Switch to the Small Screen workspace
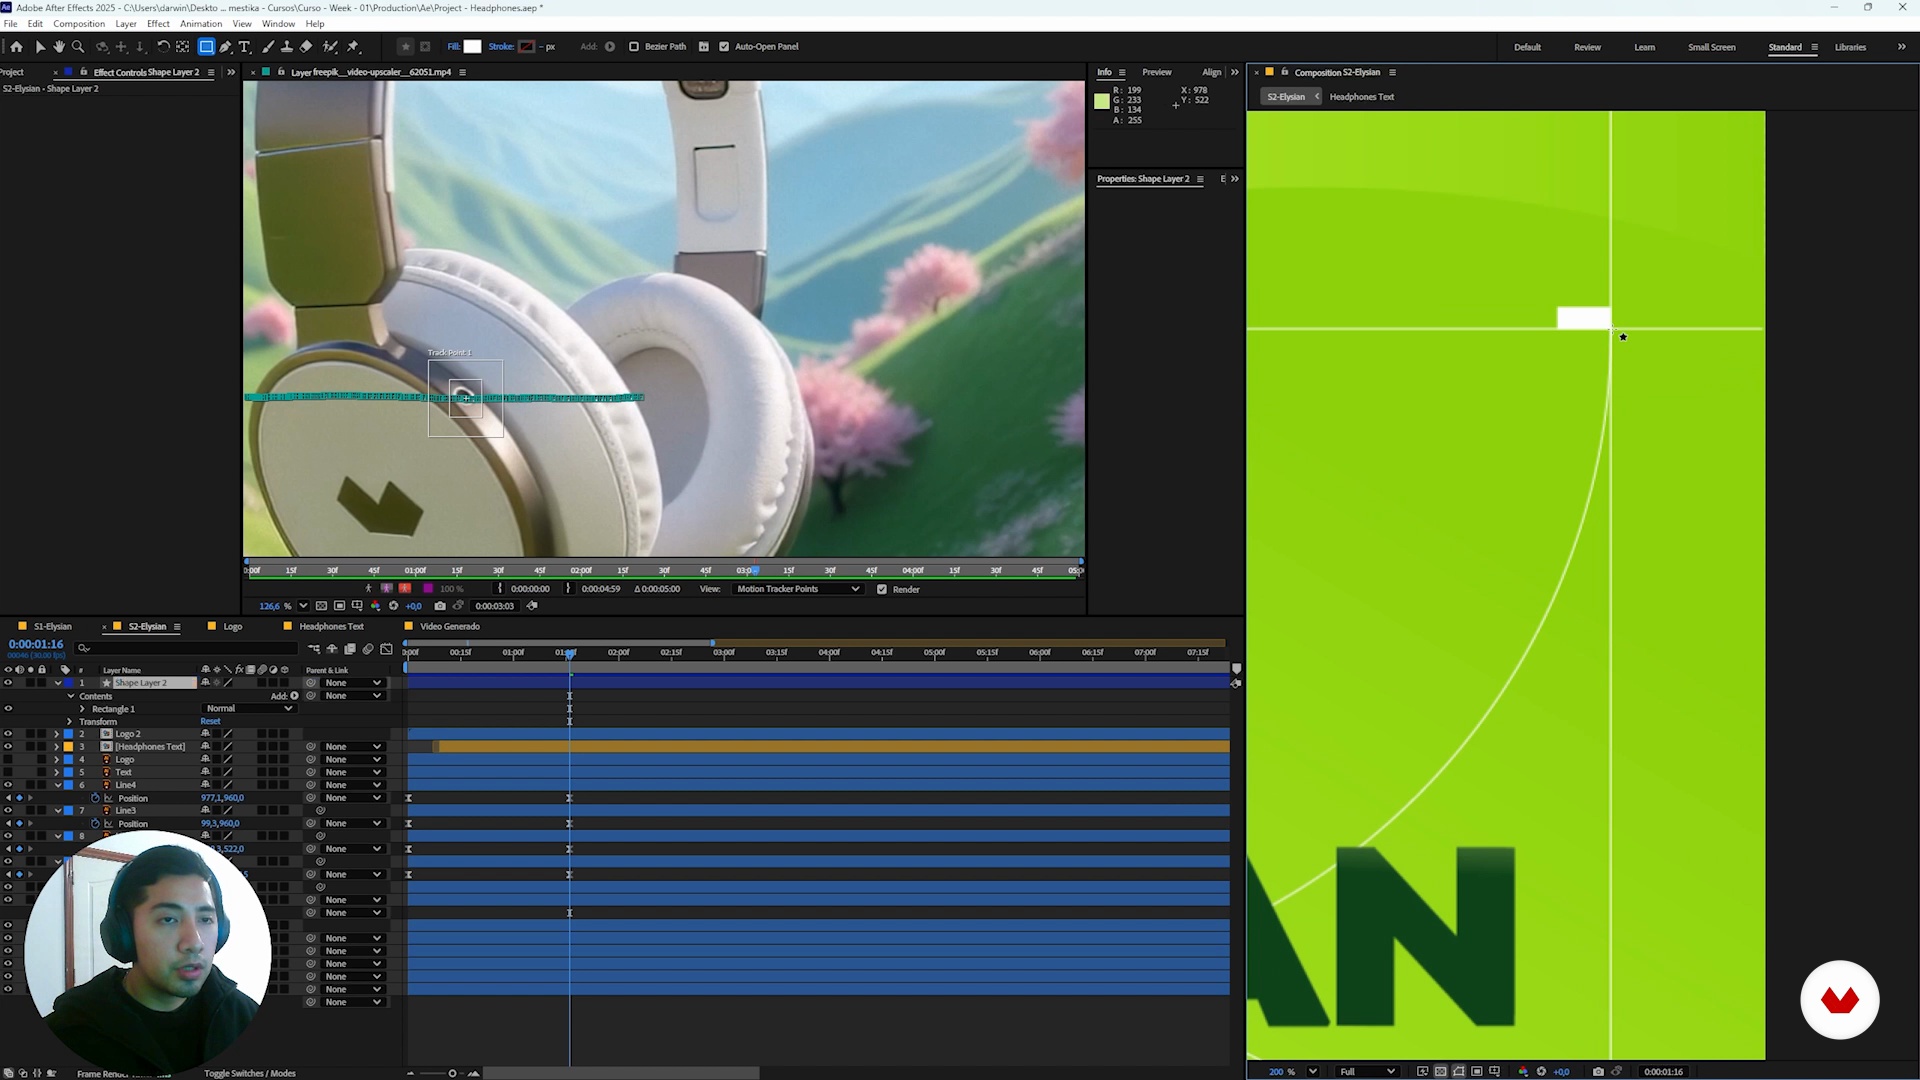Viewport: 1920px width, 1080px height. [x=1711, y=48]
